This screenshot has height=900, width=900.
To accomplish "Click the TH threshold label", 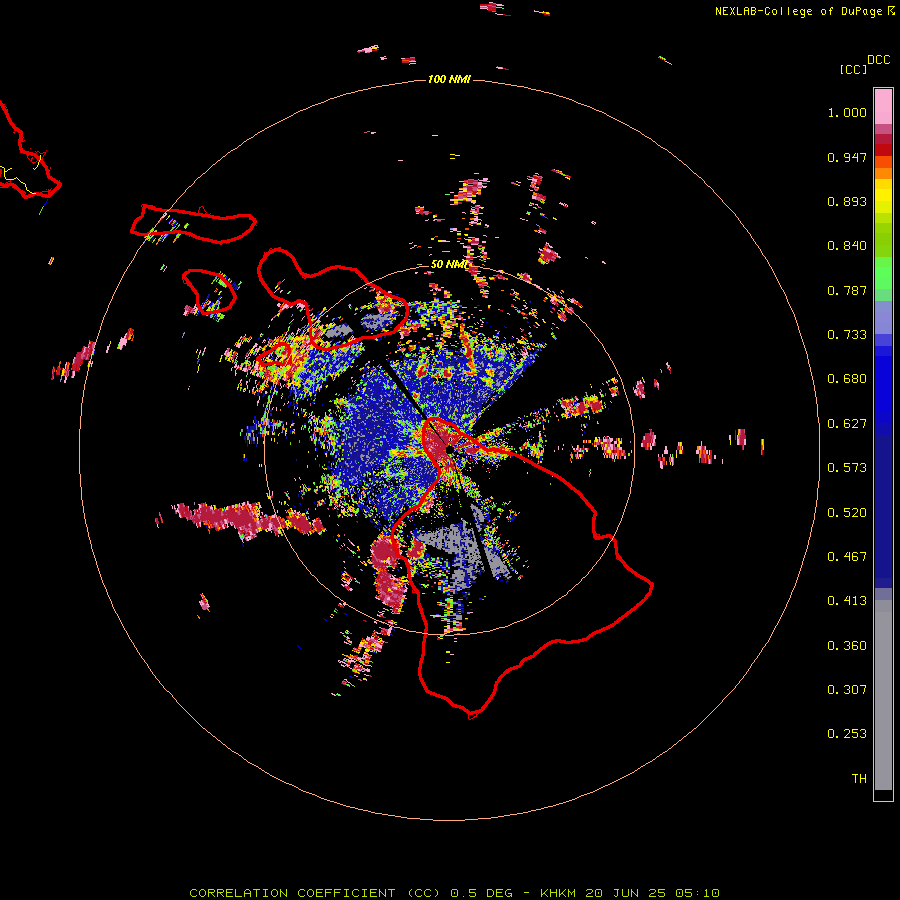I will [x=859, y=779].
